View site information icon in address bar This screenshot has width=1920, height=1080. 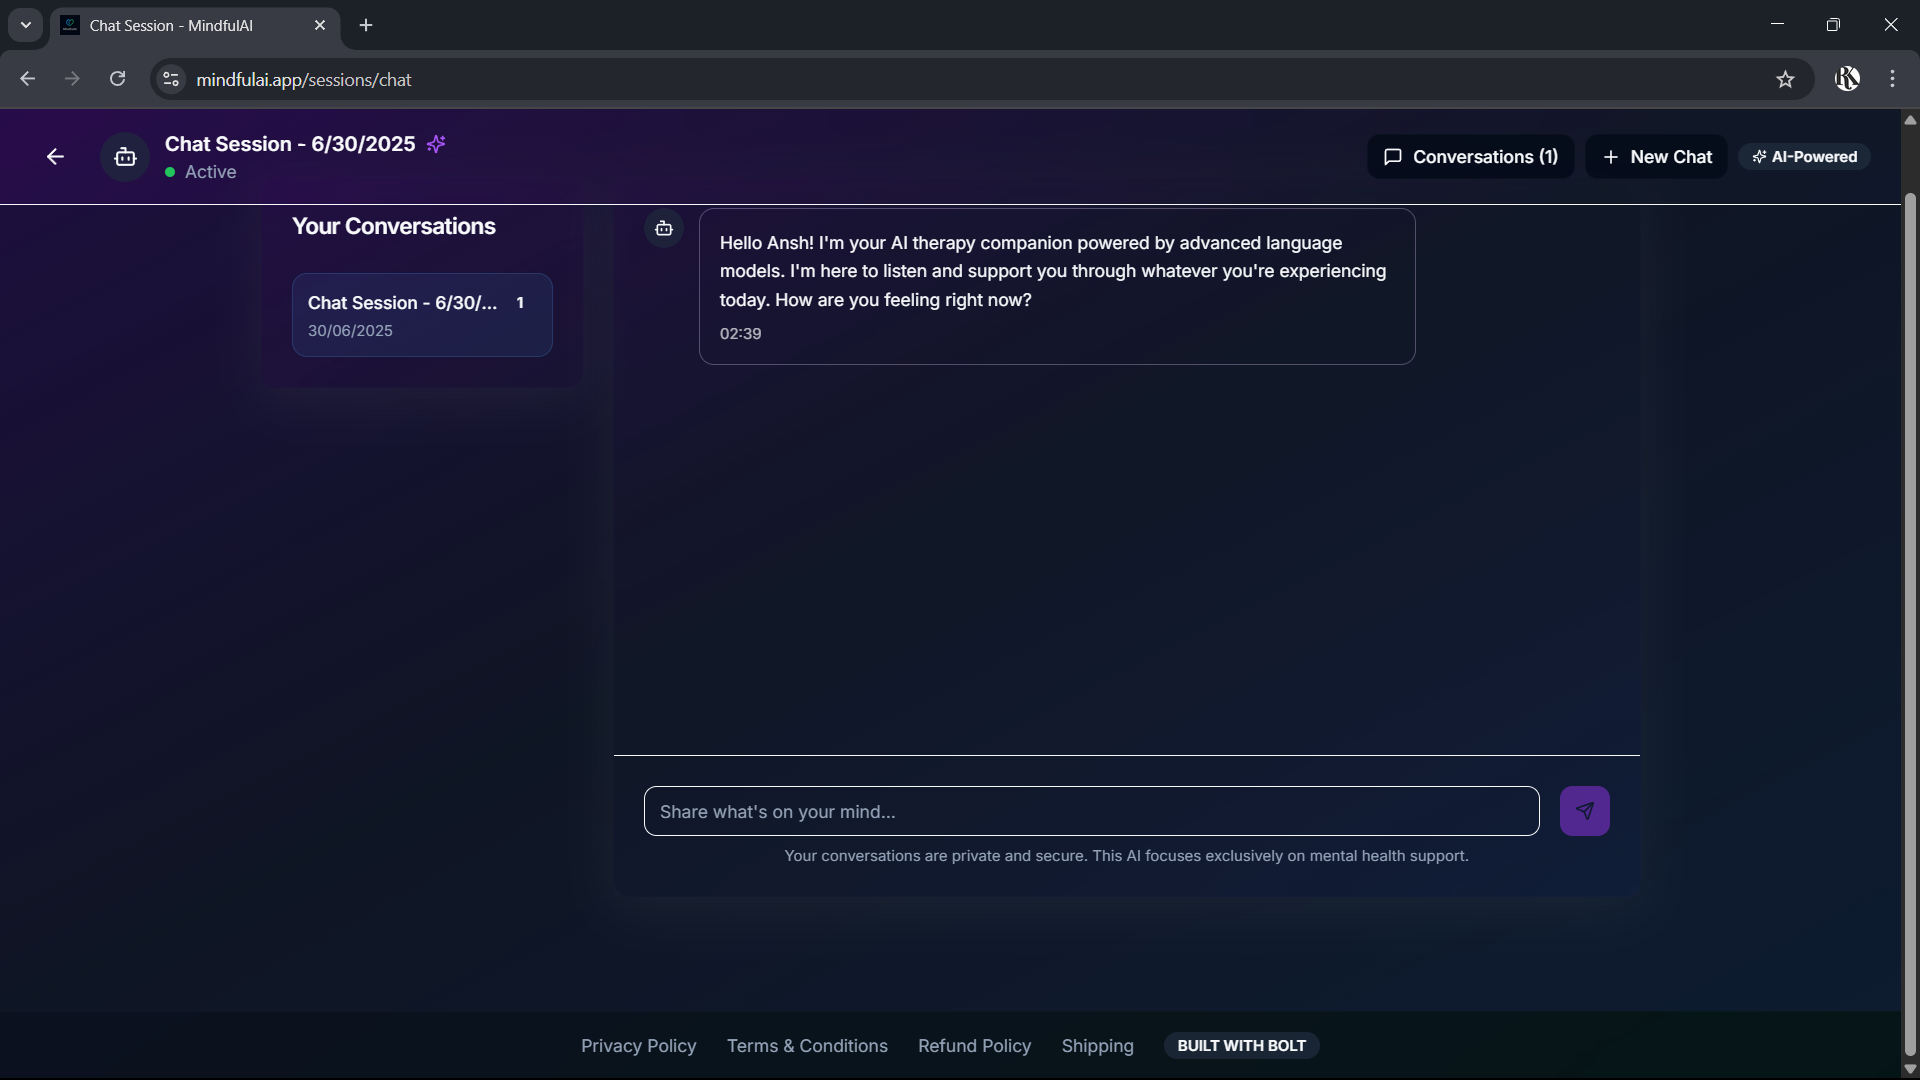pos(171,80)
